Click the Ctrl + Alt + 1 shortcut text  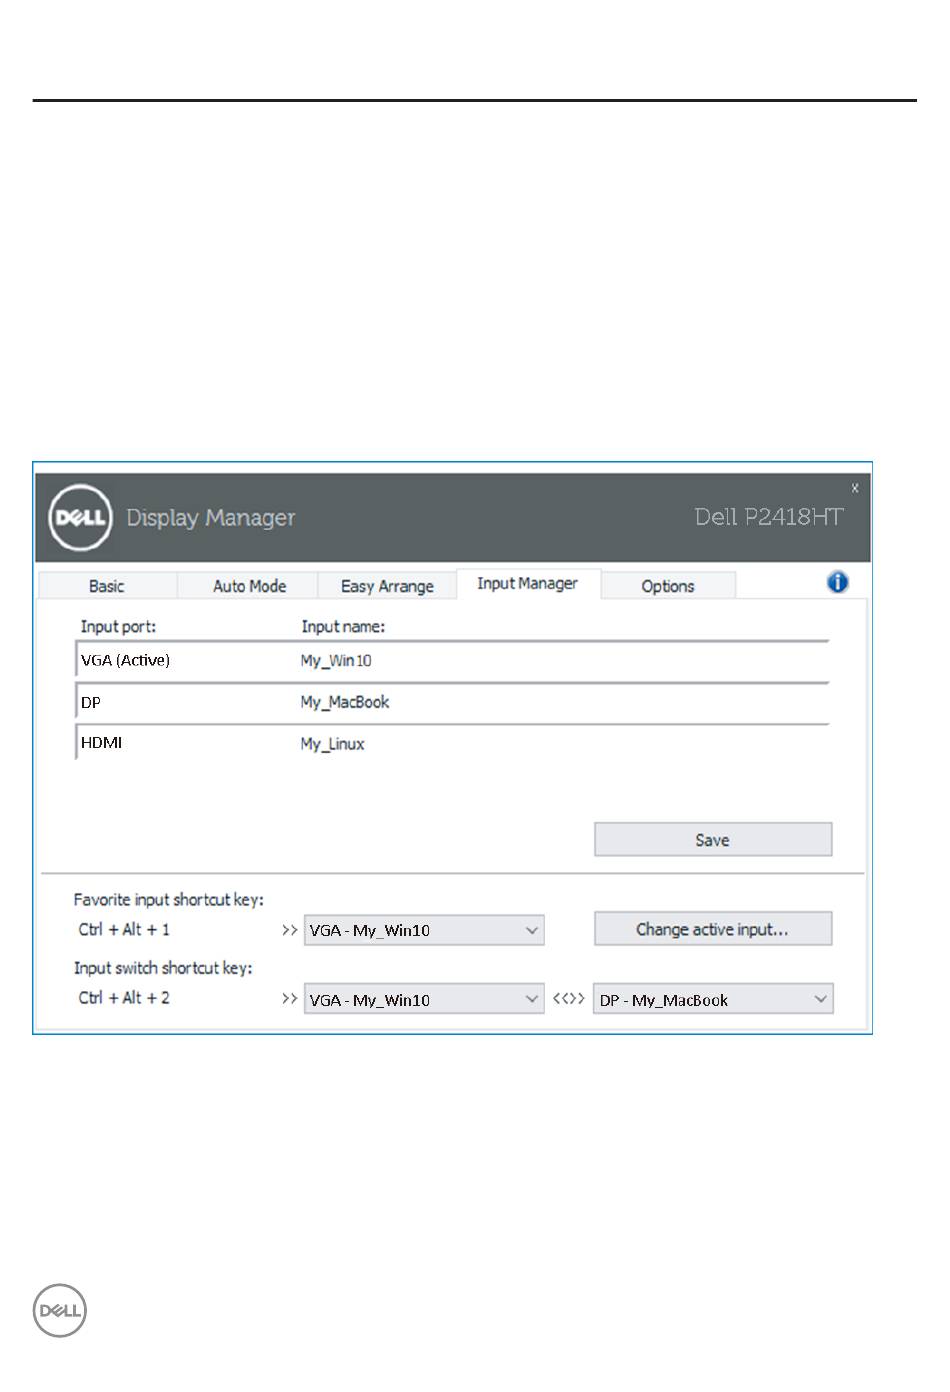point(124,930)
